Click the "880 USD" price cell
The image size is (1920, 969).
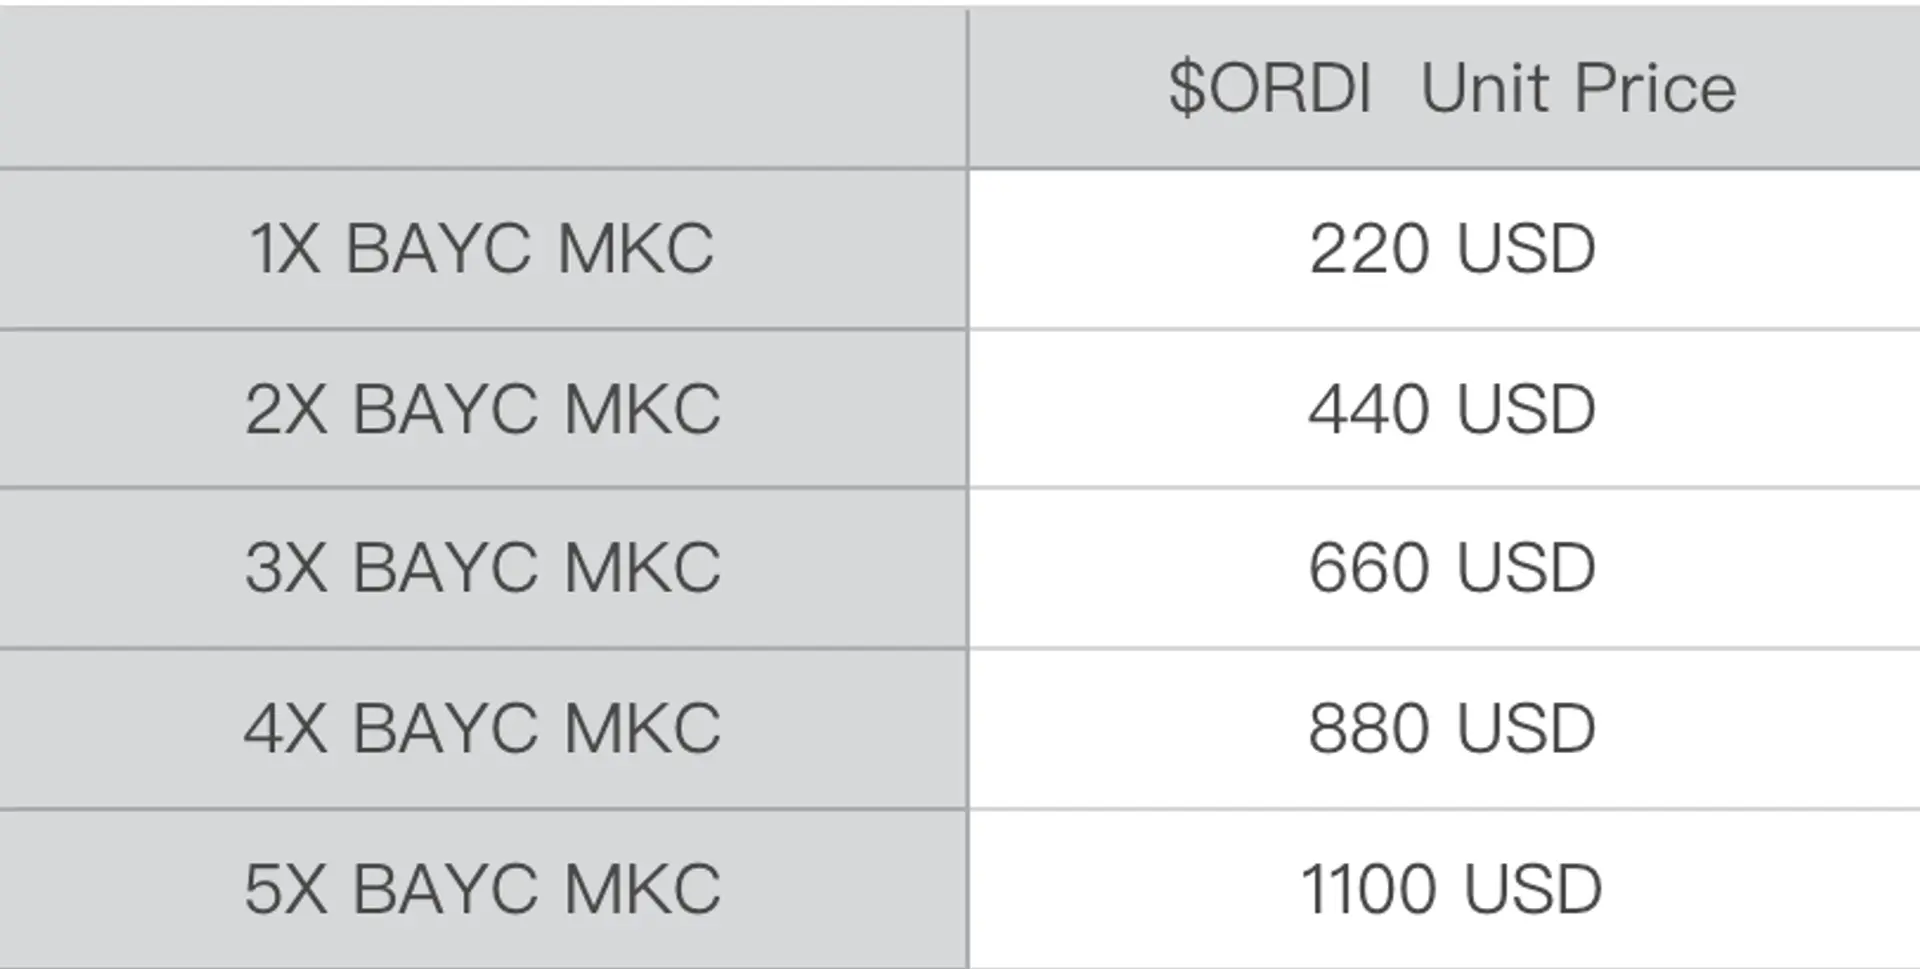click(x=1451, y=728)
